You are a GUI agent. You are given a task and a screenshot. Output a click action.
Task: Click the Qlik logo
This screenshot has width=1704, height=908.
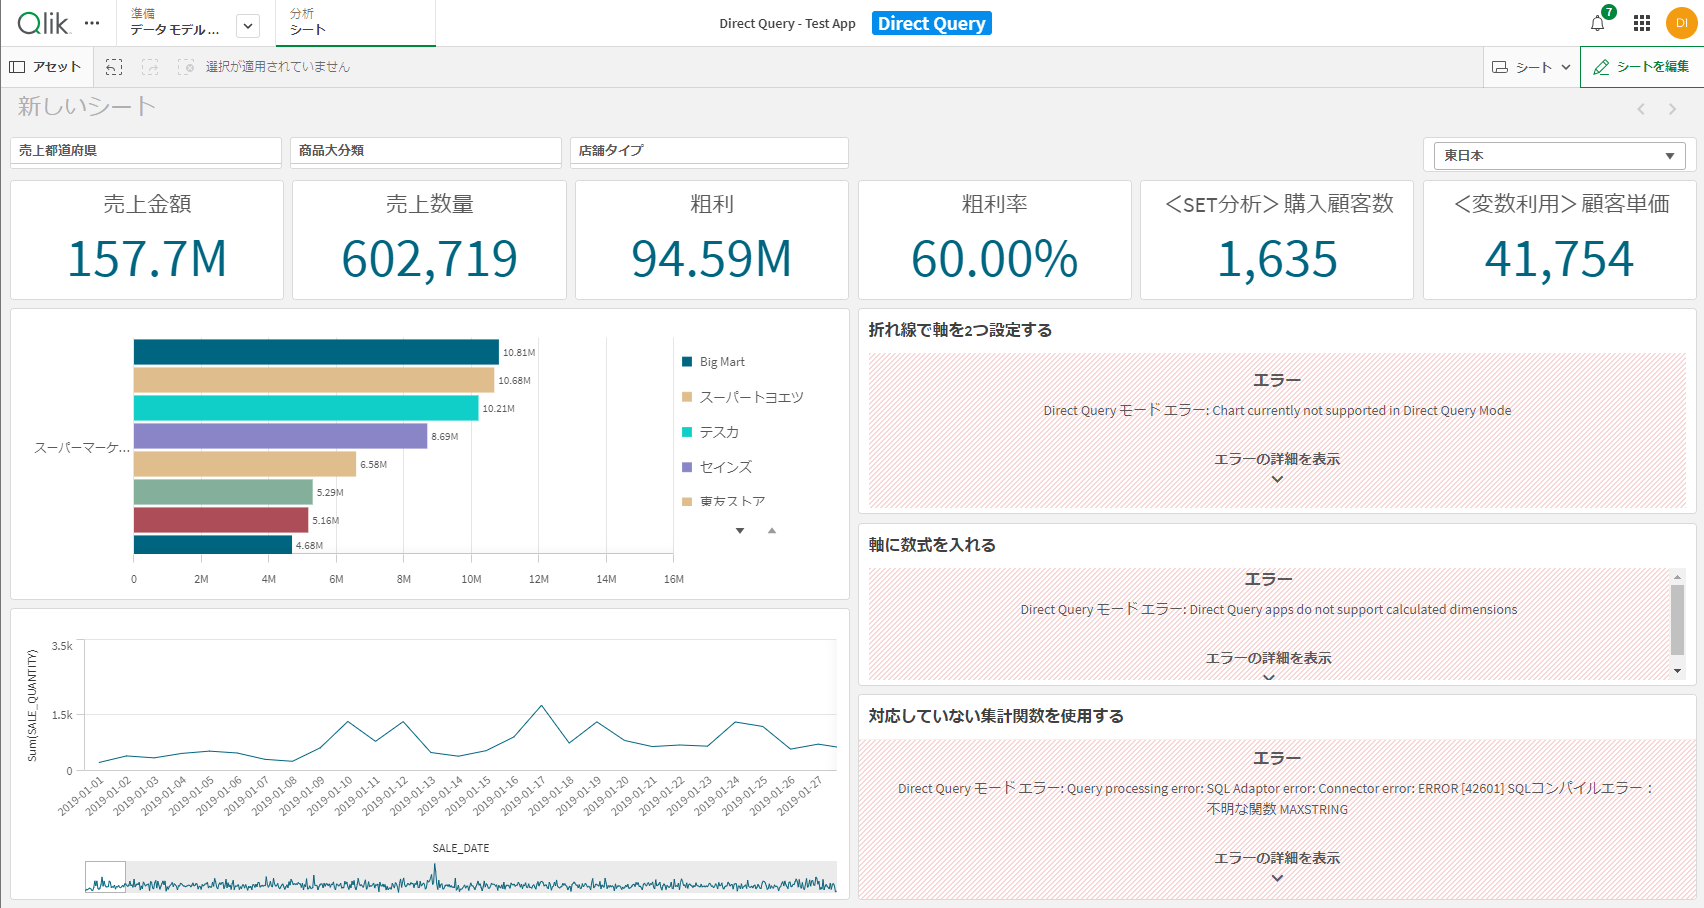coord(37,22)
